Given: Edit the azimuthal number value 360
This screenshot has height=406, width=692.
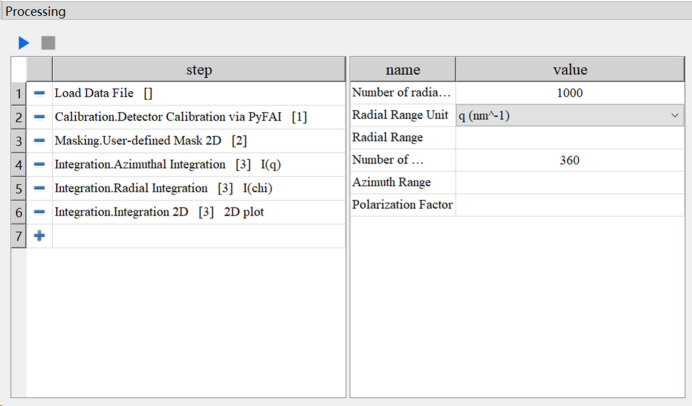Looking at the screenshot, I should point(570,160).
